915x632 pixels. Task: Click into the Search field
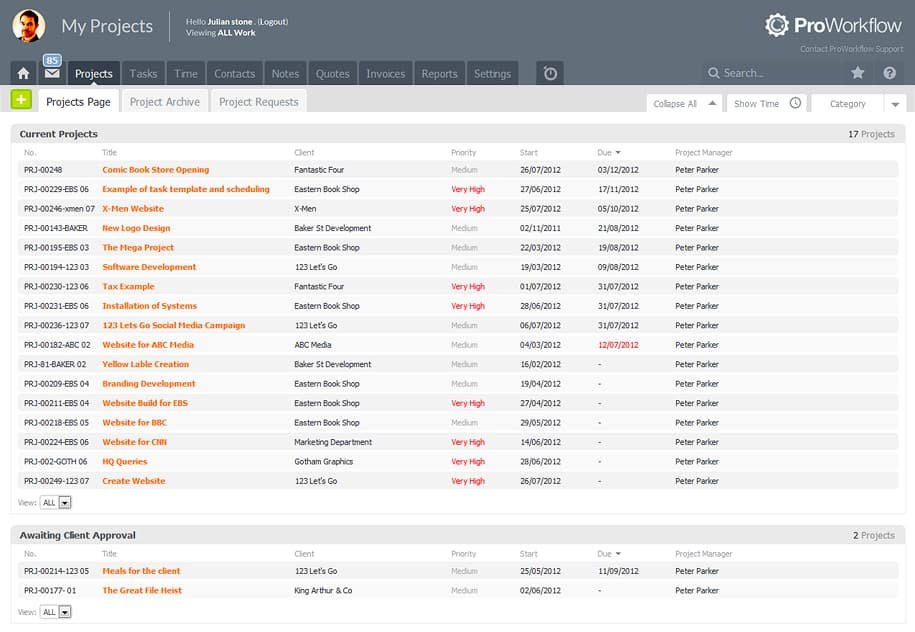coord(773,73)
